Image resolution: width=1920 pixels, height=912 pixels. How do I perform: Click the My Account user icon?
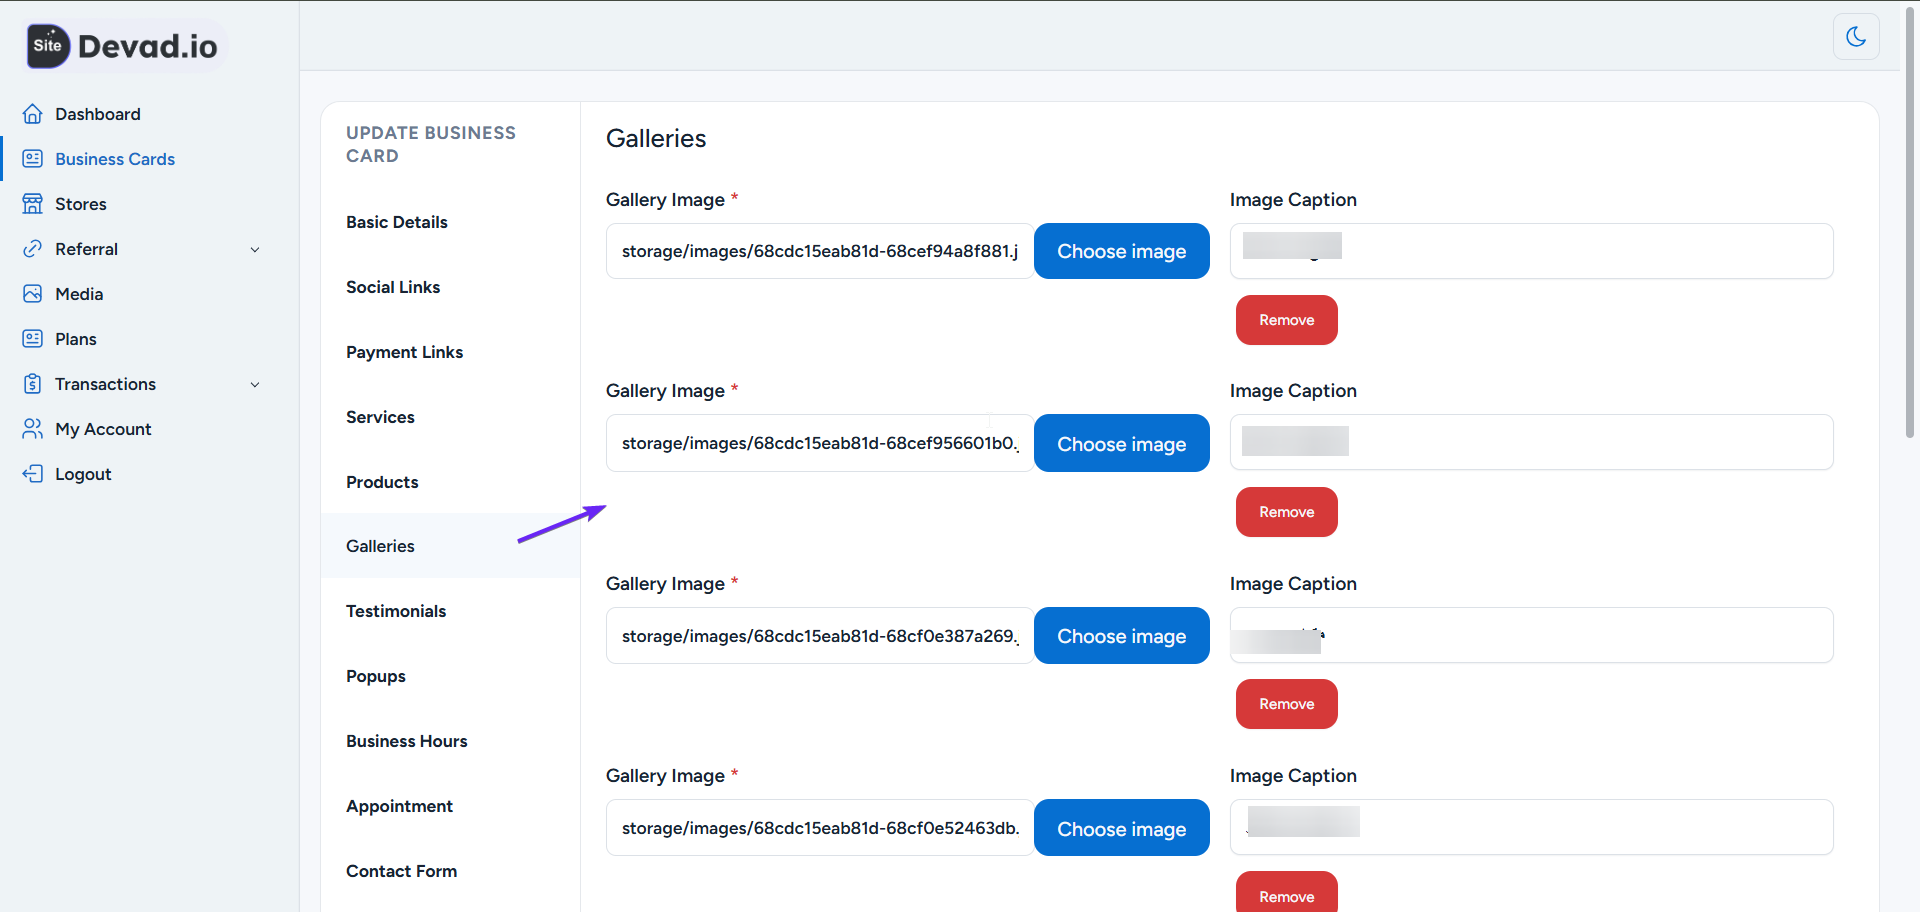point(33,429)
